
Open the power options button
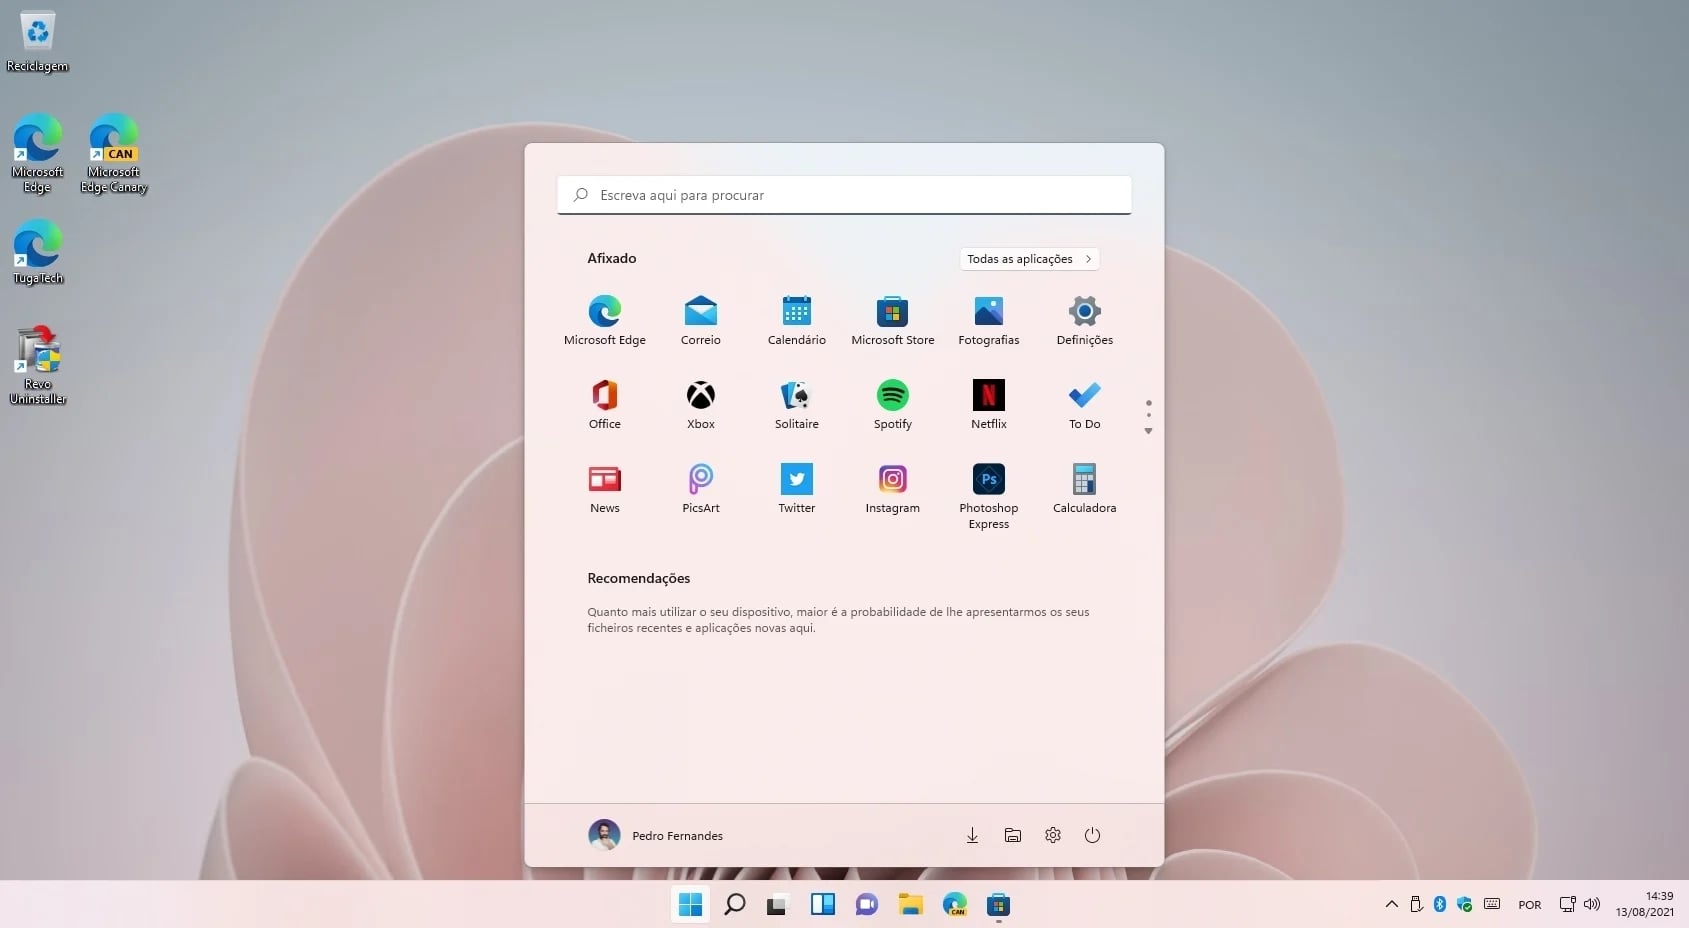point(1093,835)
